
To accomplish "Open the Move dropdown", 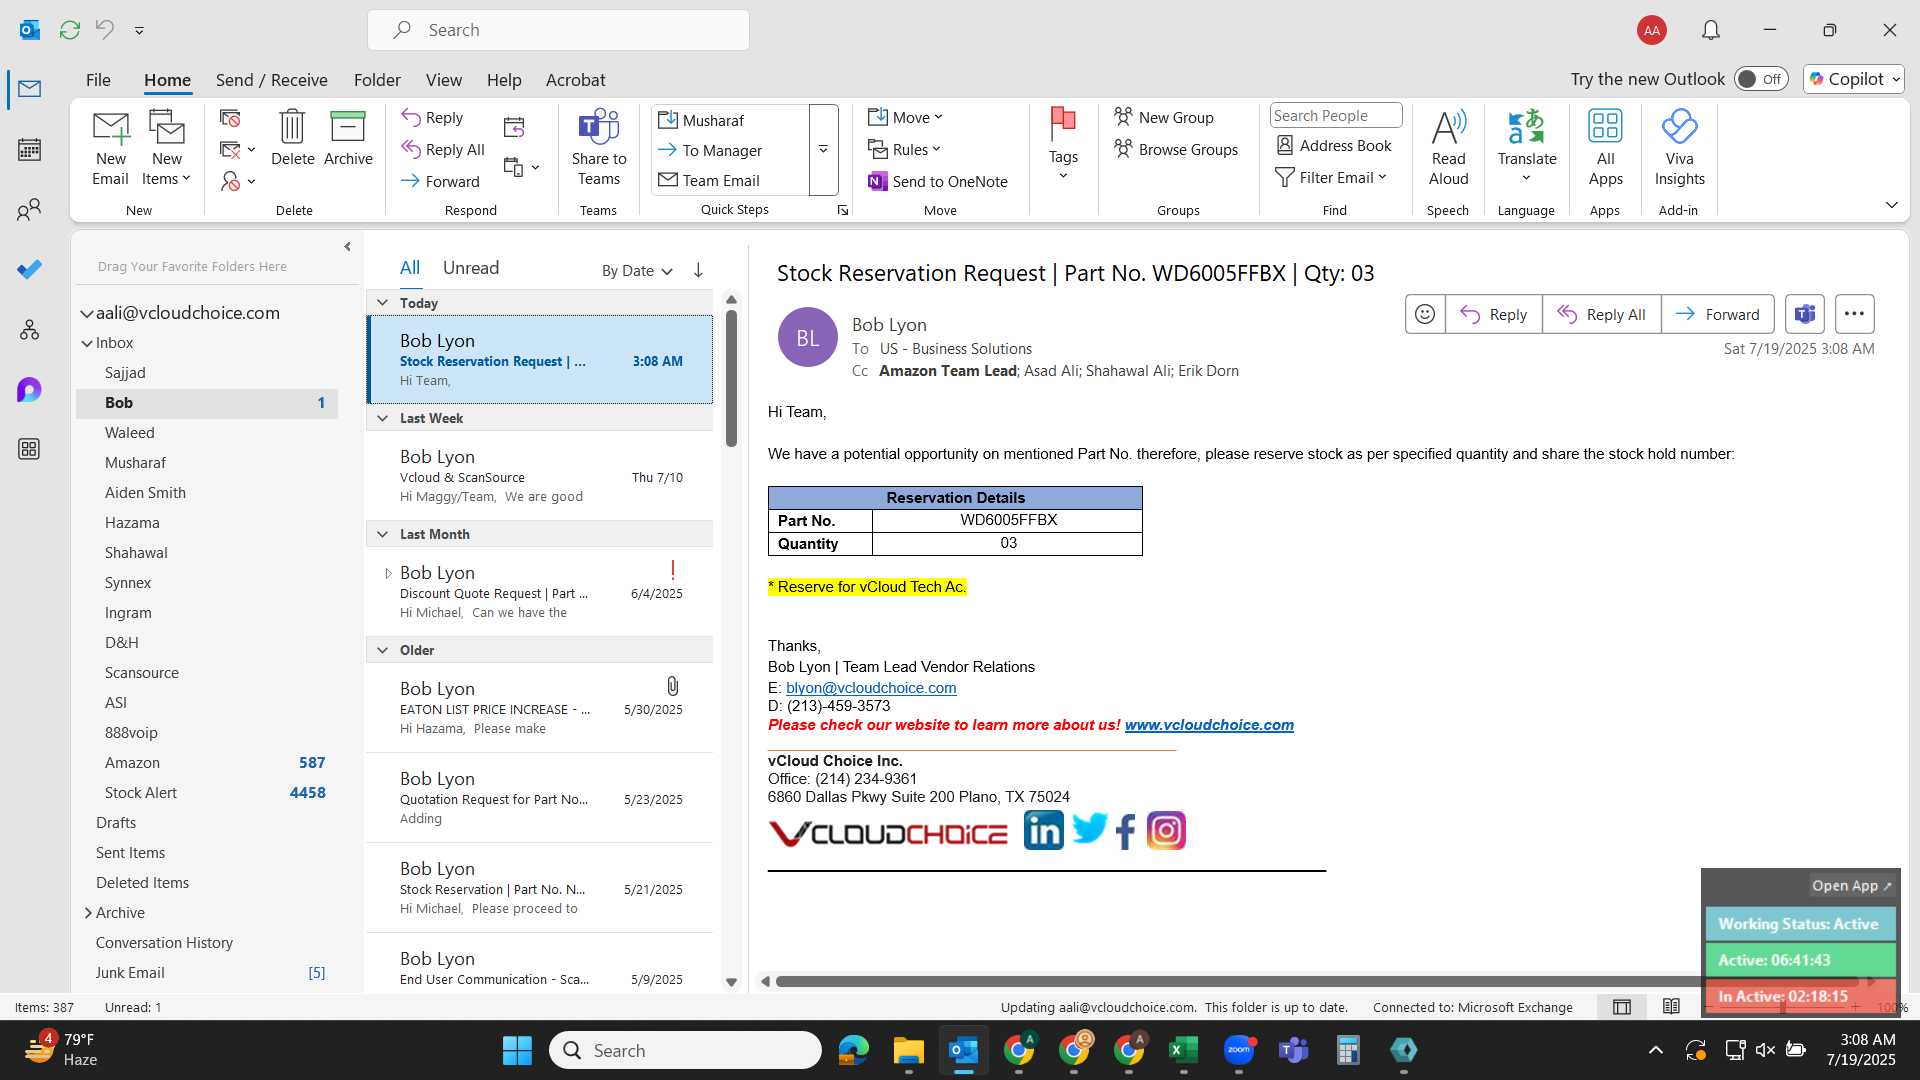I will (906, 117).
